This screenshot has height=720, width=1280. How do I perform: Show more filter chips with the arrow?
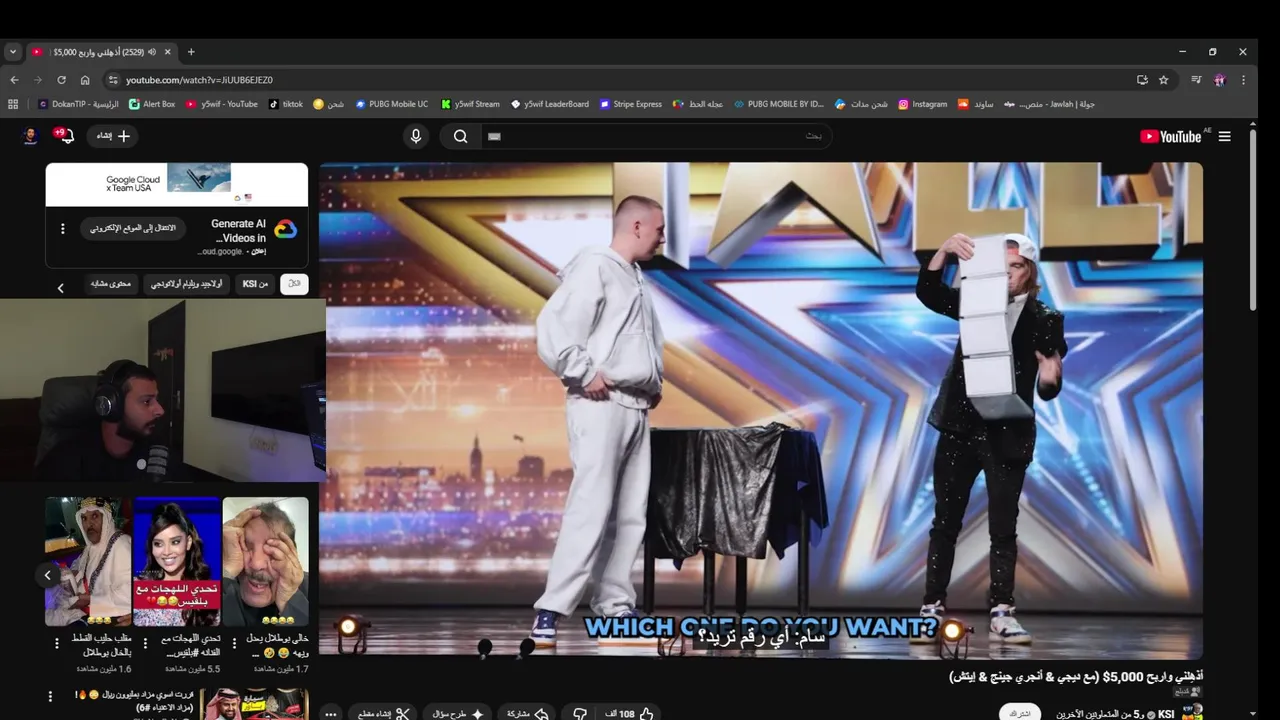coord(60,288)
